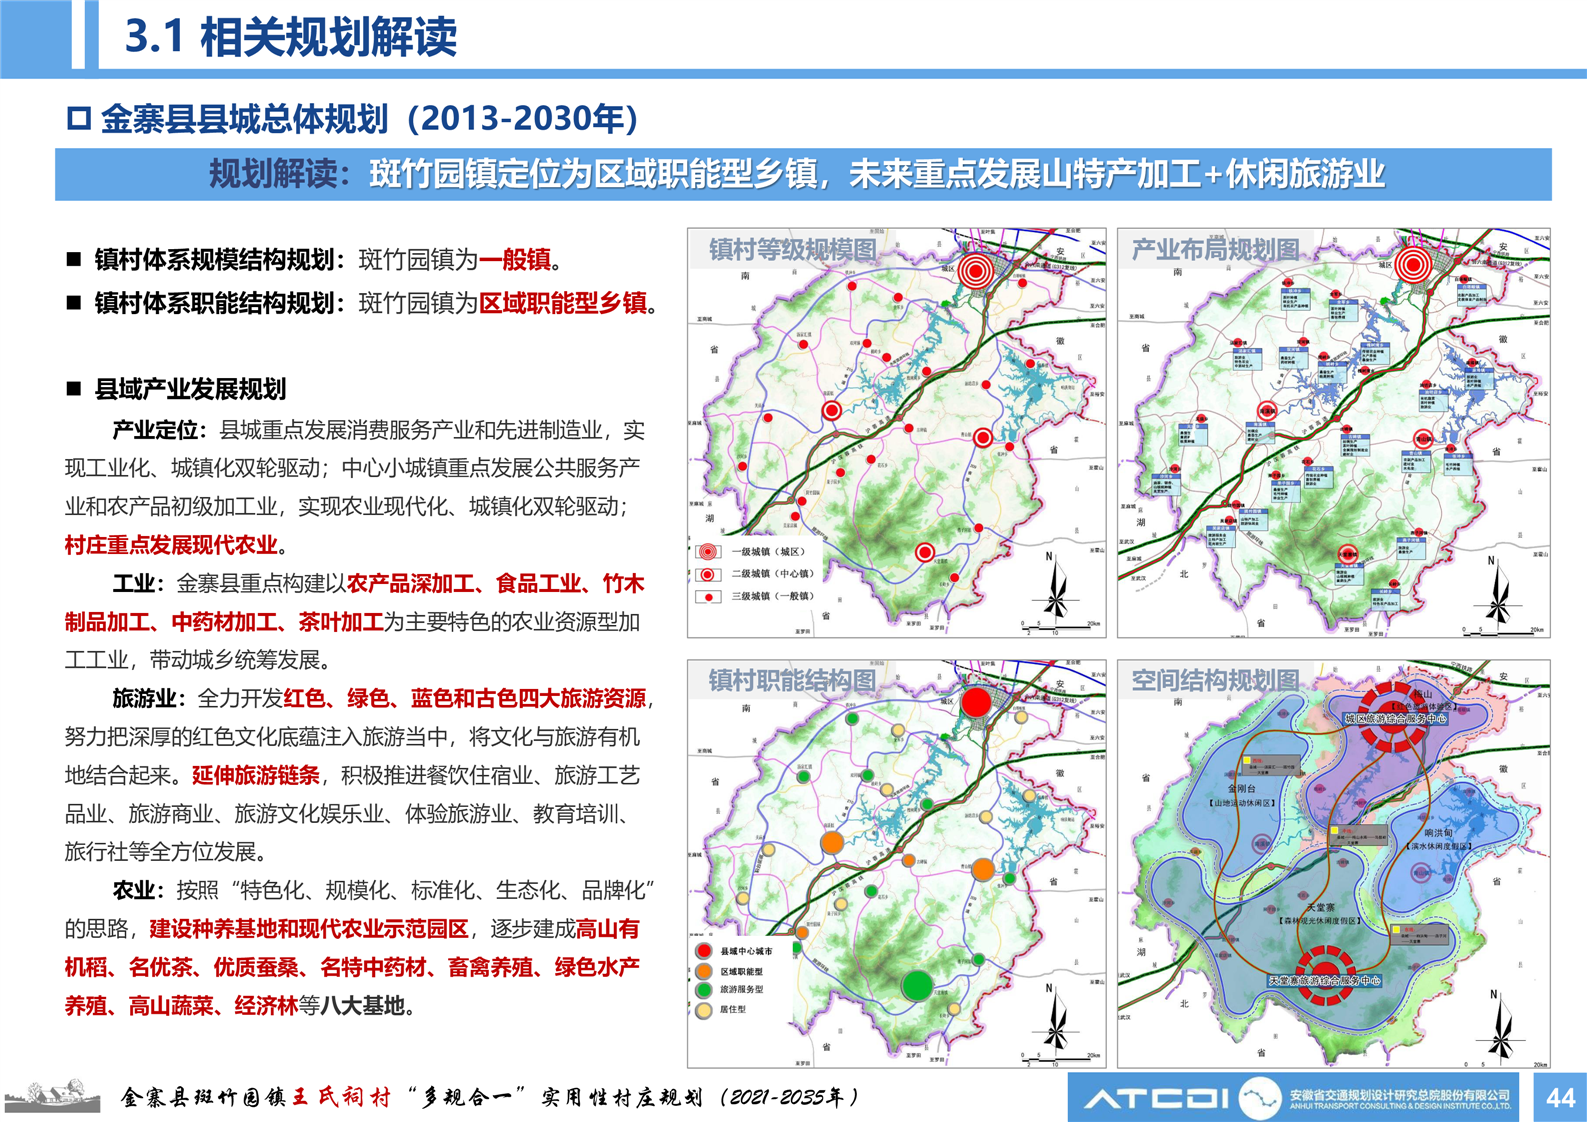Image resolution: width=1587 pixels, height=1122 pixels.
Task: Click the page number 44
Action: click(x=1560, y=1098)
